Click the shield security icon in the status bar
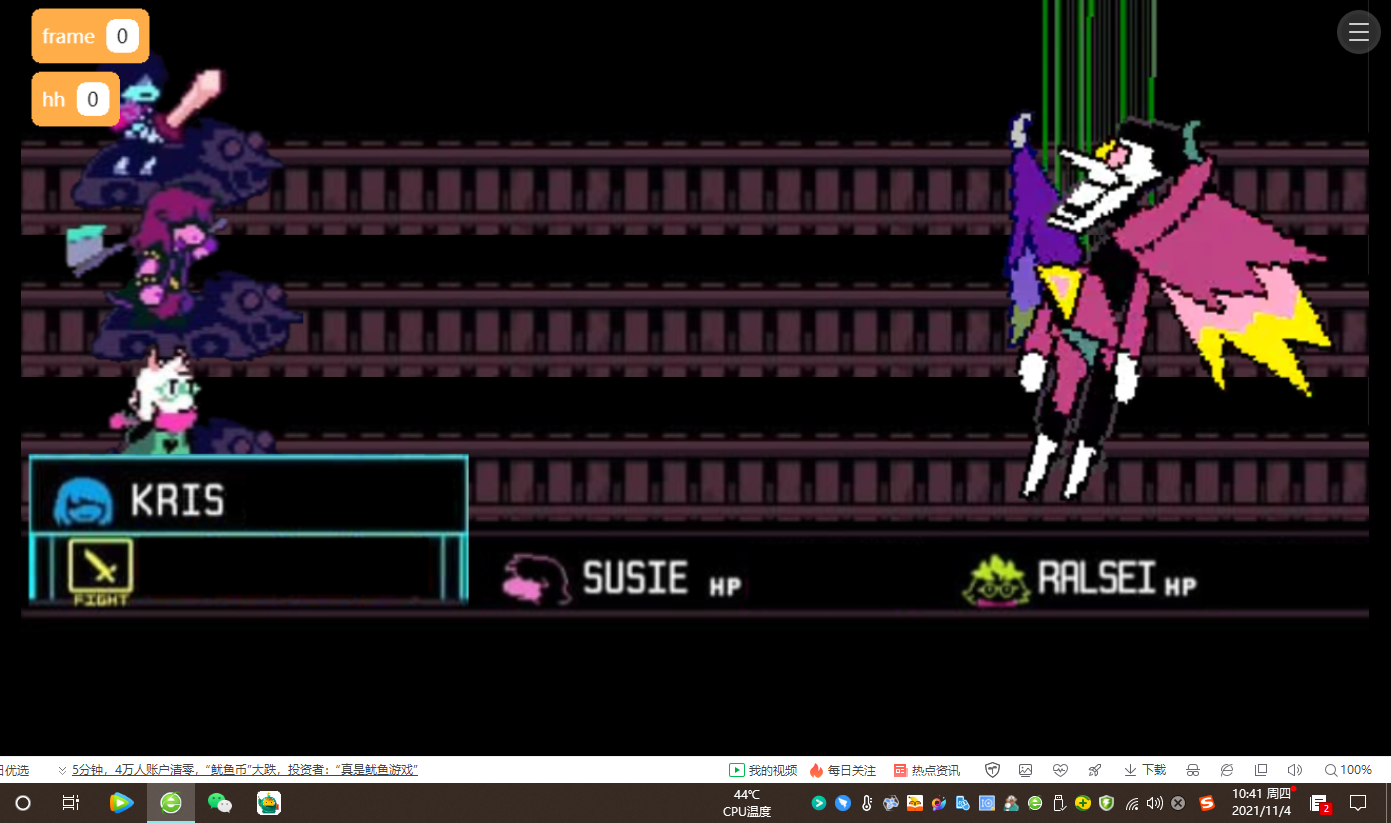The image size is (1391, 823). coord(992,770)
